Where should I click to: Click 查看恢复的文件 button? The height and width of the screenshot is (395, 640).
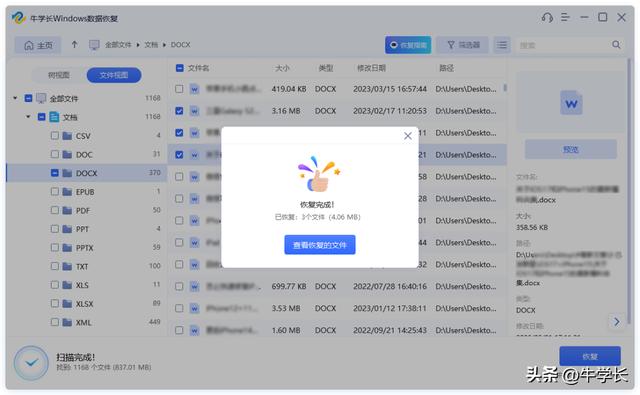[320, 245]
